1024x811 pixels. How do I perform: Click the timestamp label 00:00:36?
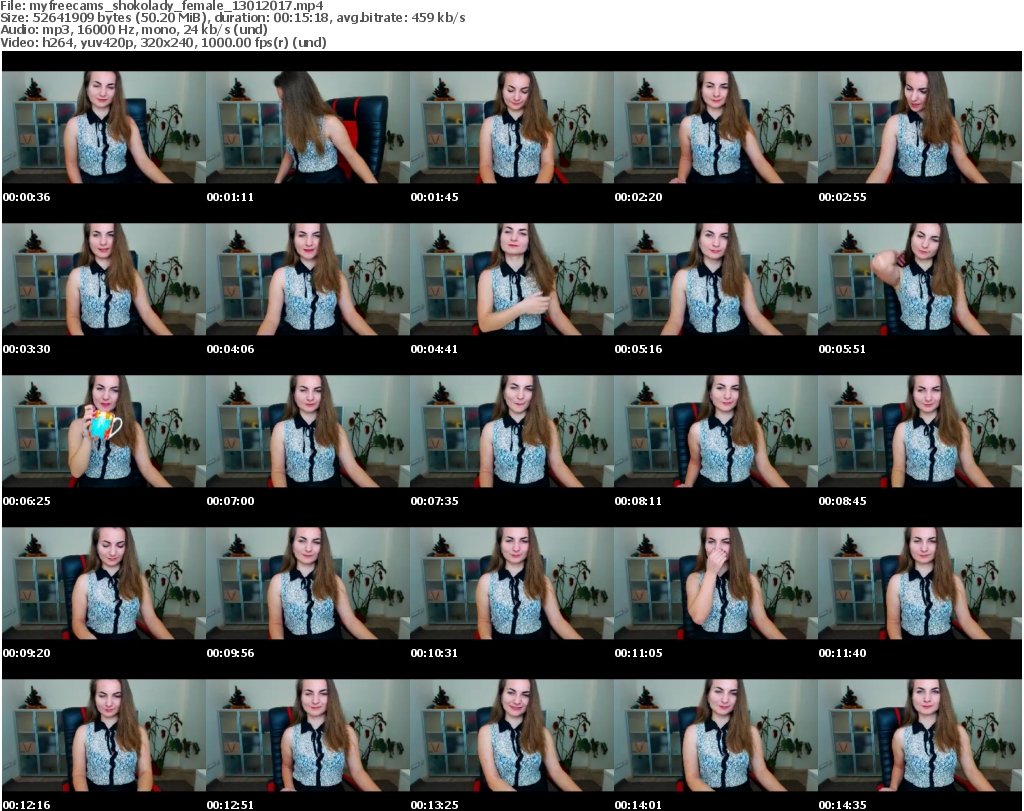[x=26, y=197]
